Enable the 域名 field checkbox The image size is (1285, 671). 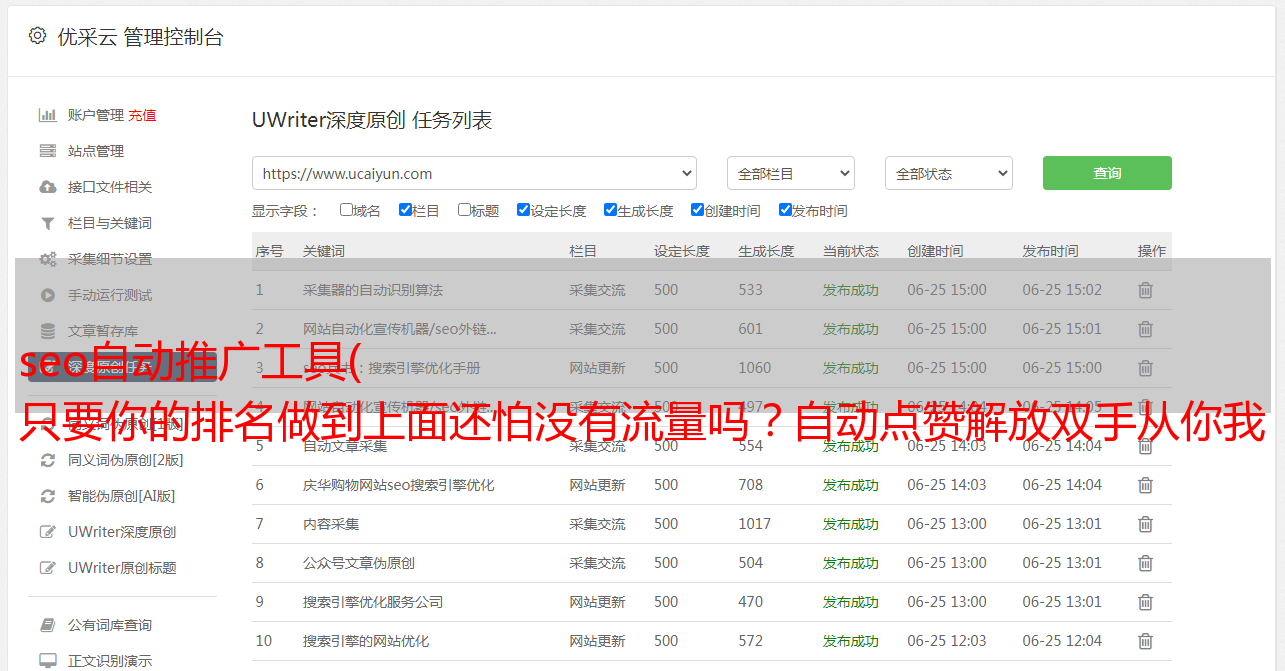tap(346, 210)
